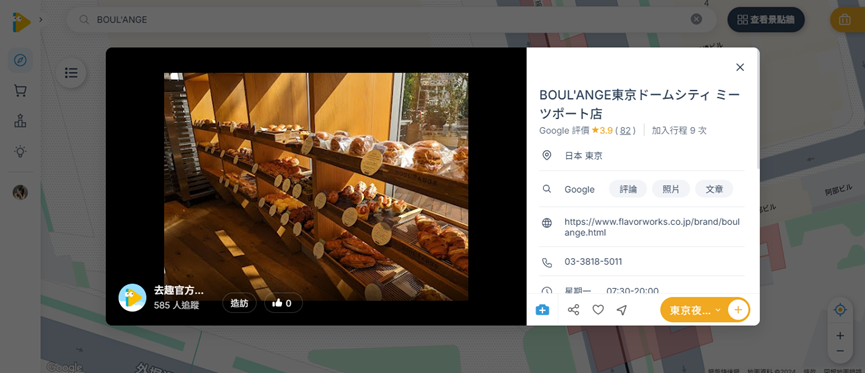Open the flavorworks.co.jp website link

pyautogui.click(x=652, y=227)
